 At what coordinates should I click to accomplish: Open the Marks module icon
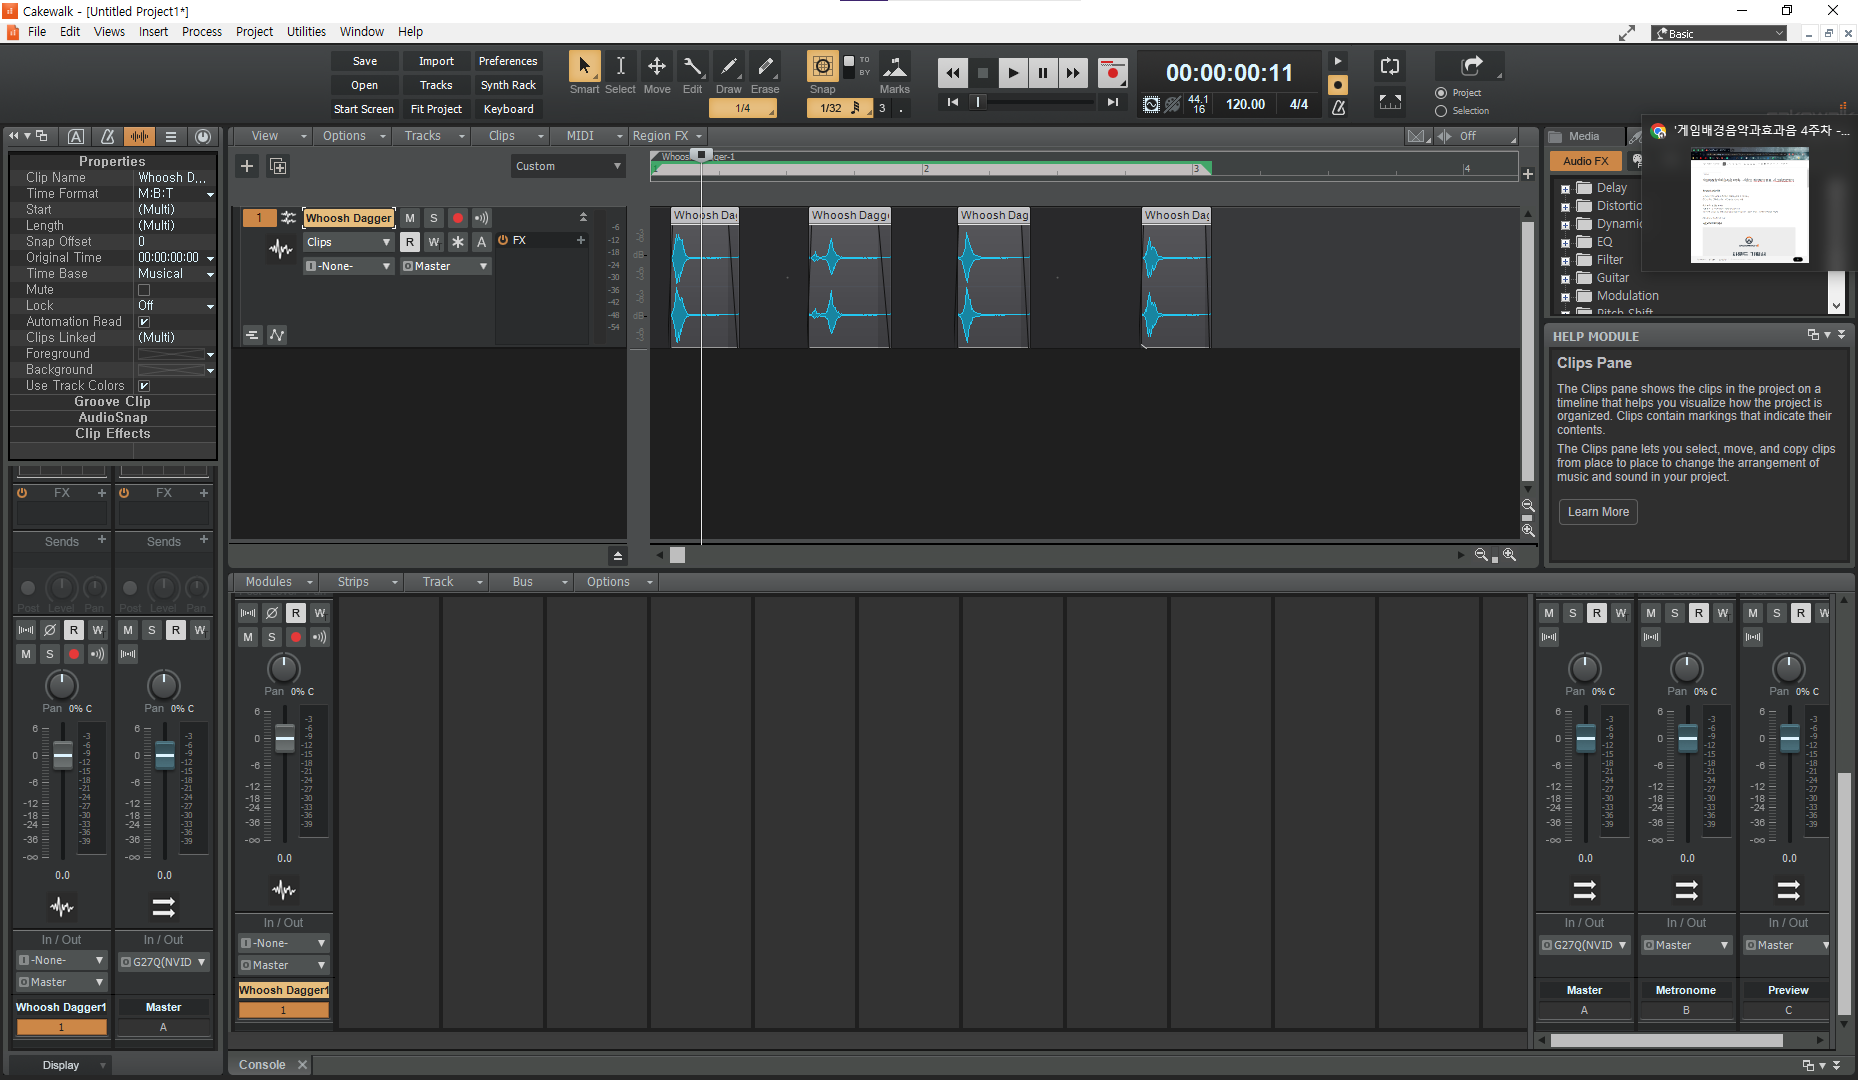pos(895,67)
